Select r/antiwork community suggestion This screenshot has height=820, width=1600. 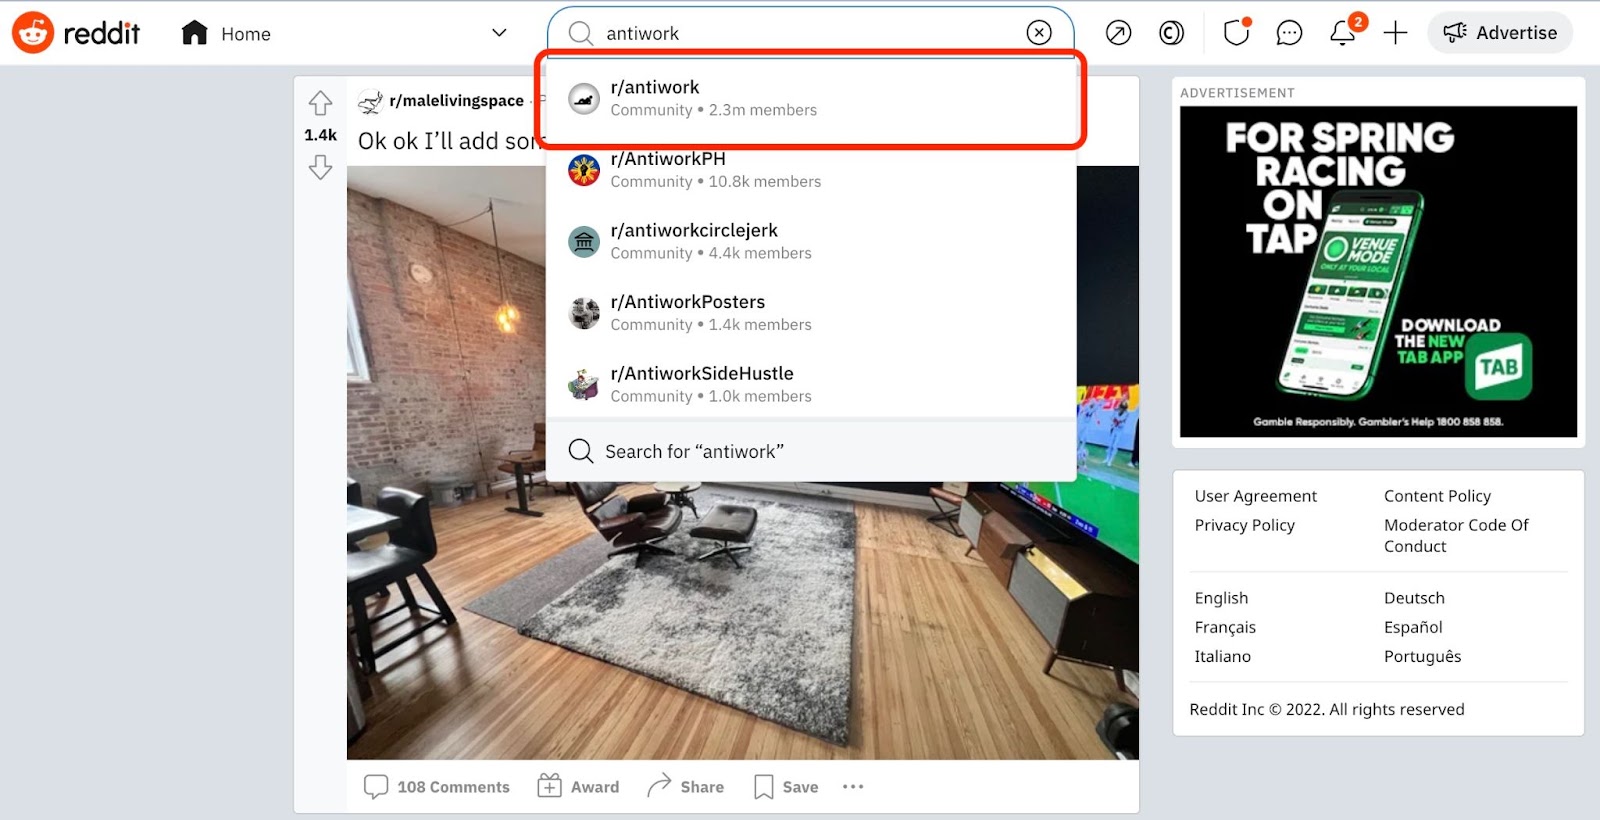tap(811, 98)
